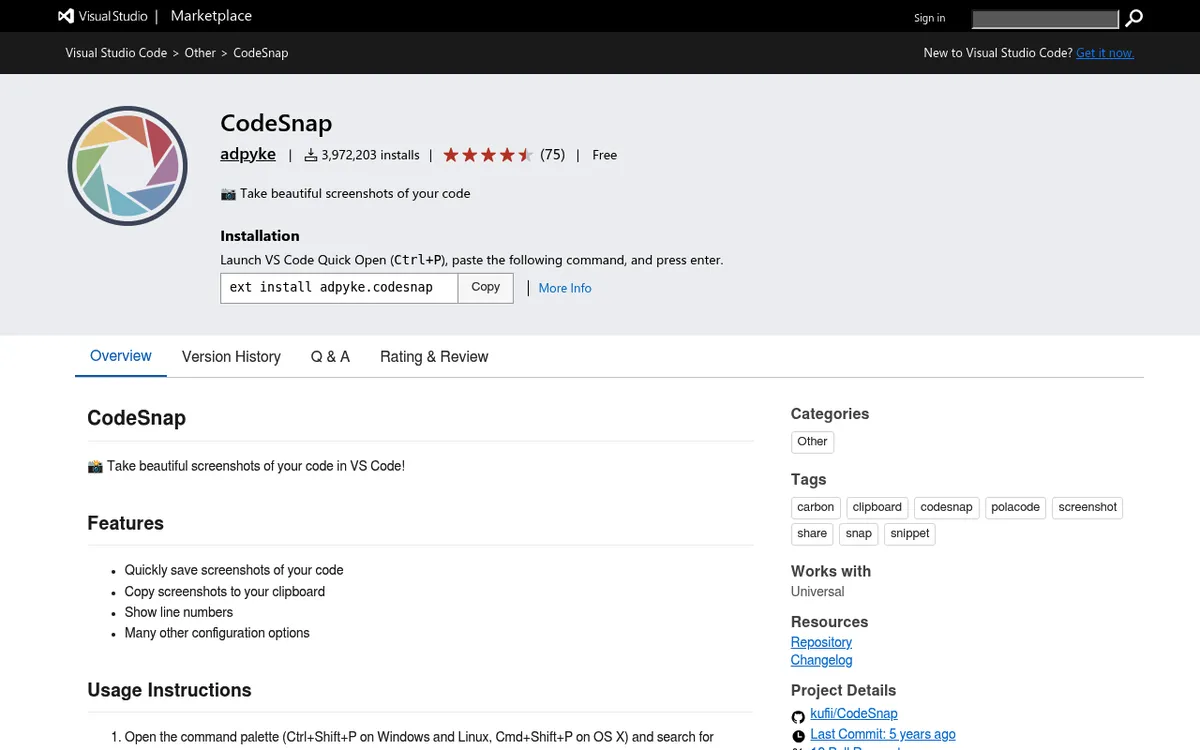This screenshot has height=750, width=1200.
Task: Click the Works with heading
Action: (831, 571)
